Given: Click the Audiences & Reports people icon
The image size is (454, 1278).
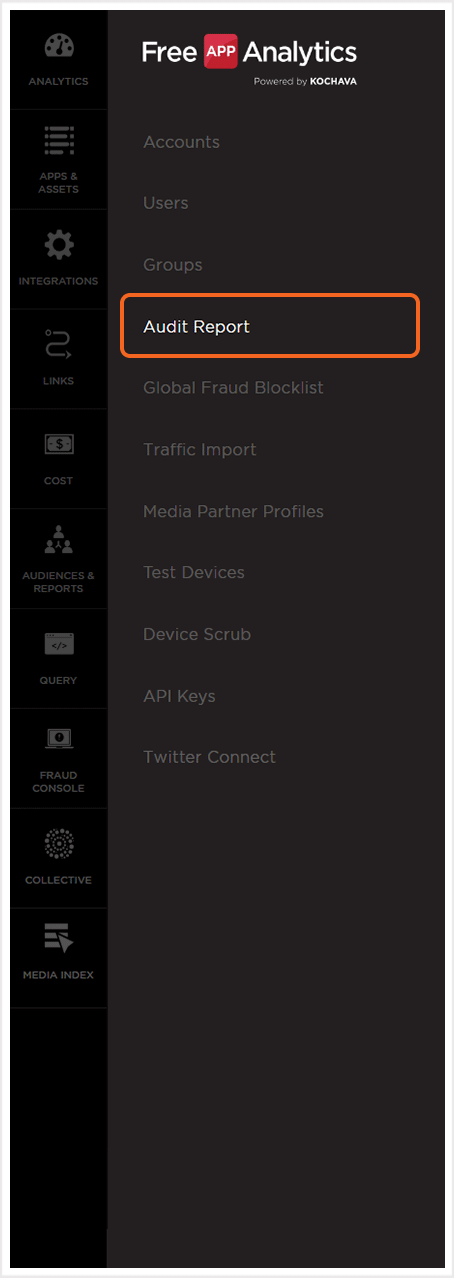Looking at the screenshot, I should (58, 542).
